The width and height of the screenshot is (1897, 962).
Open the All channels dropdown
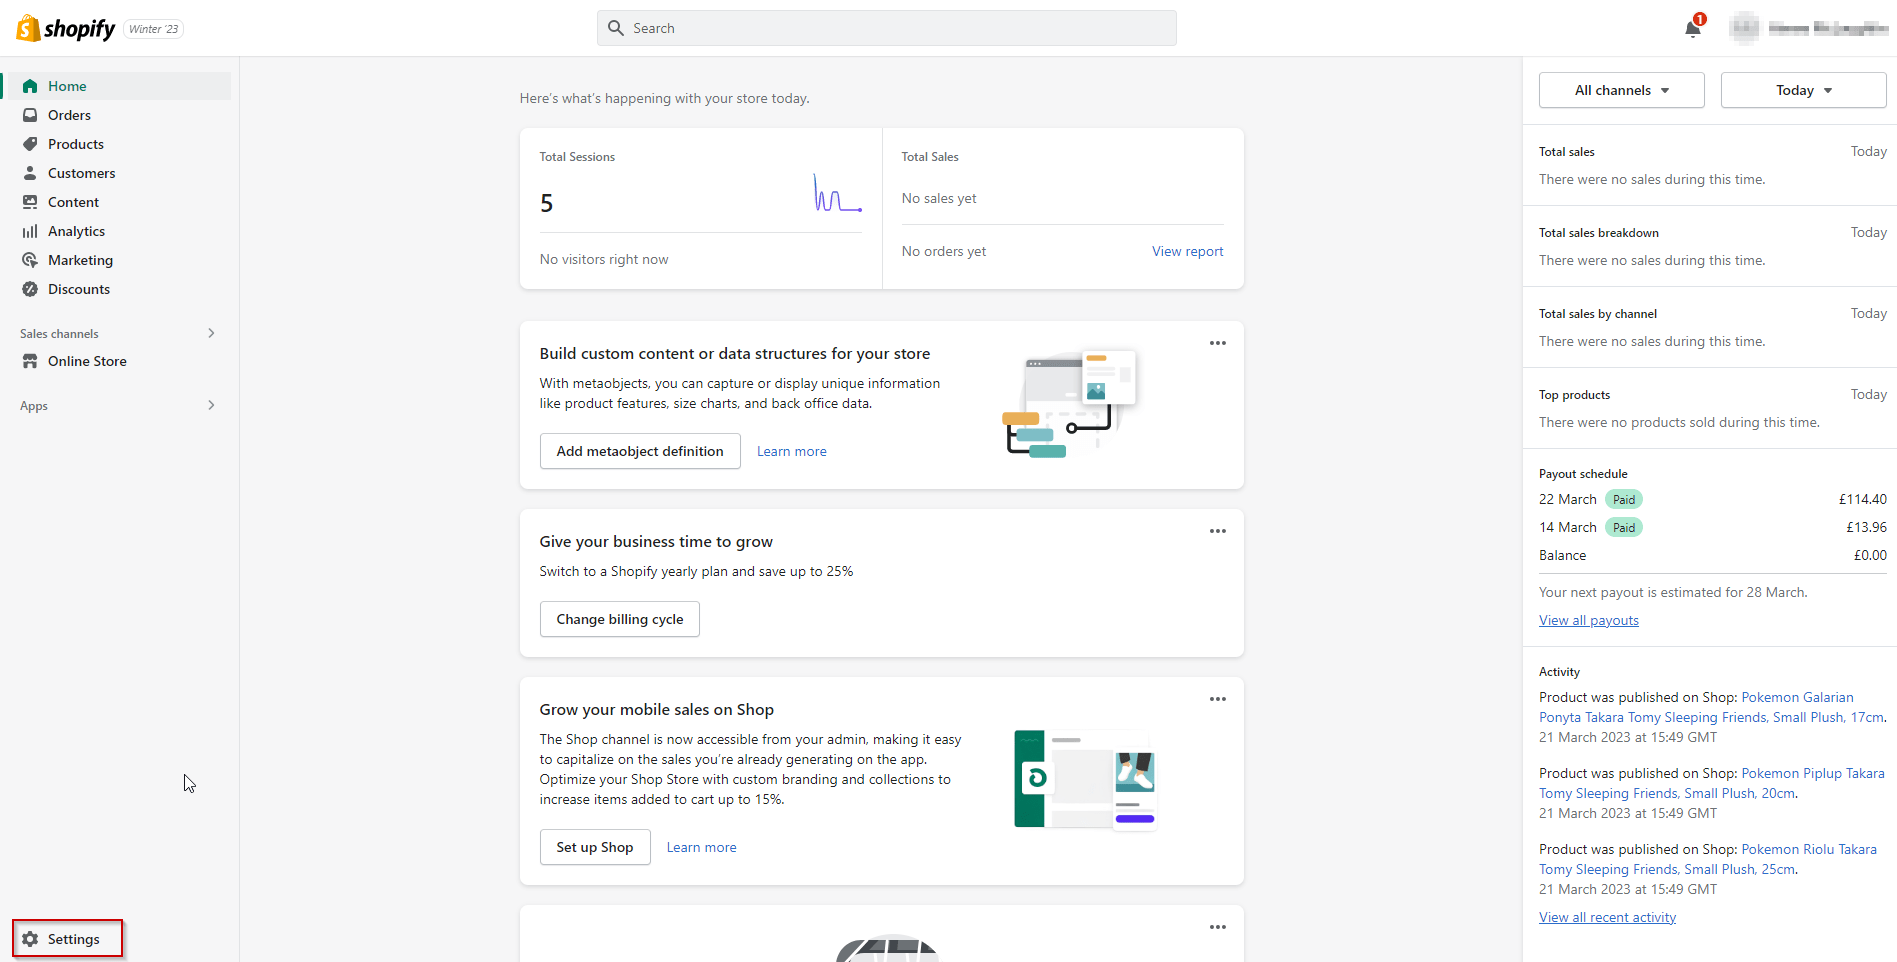coord(1620,89)
